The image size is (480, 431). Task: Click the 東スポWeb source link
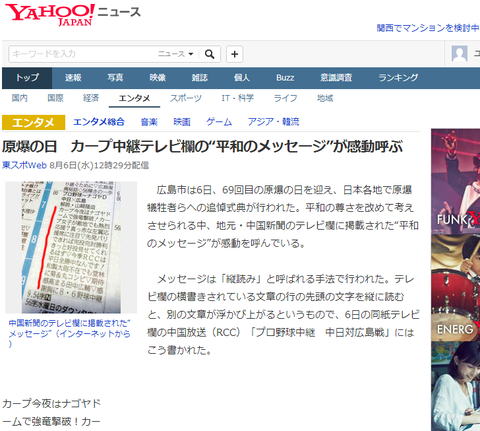click(x=24, y=165)
